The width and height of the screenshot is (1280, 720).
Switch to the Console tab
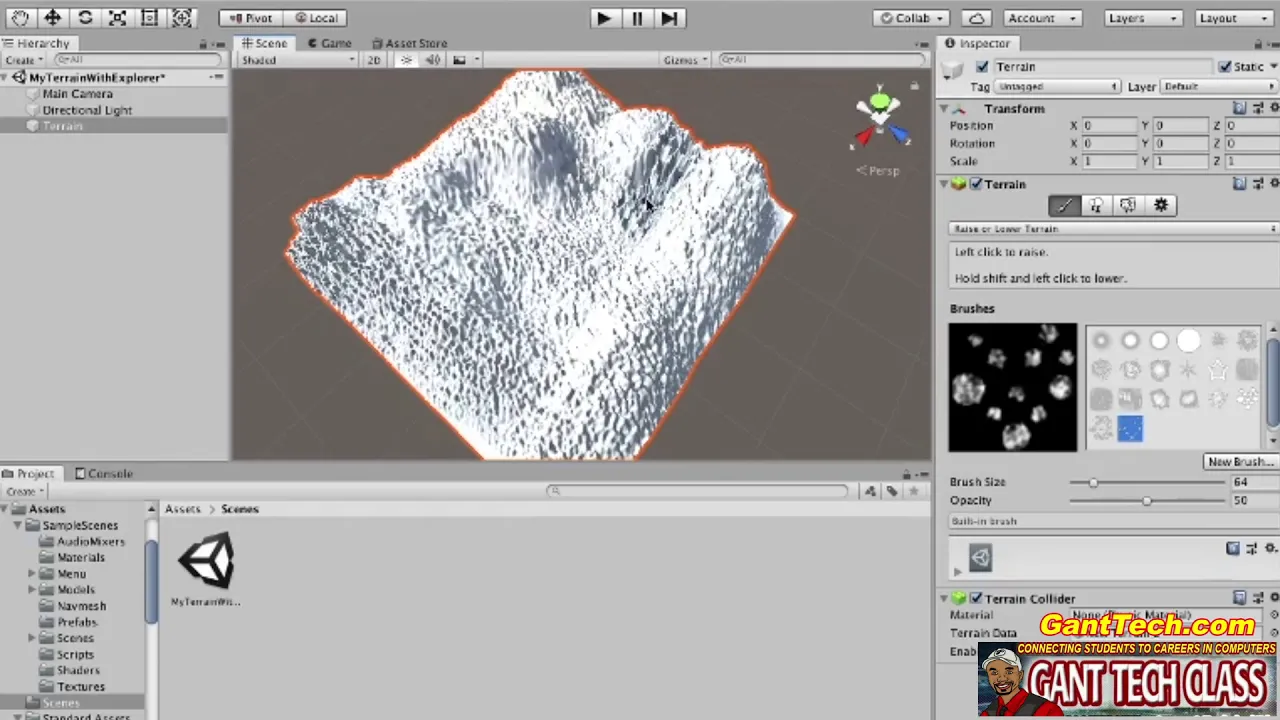pyautogui.click(x=104, y=473)
